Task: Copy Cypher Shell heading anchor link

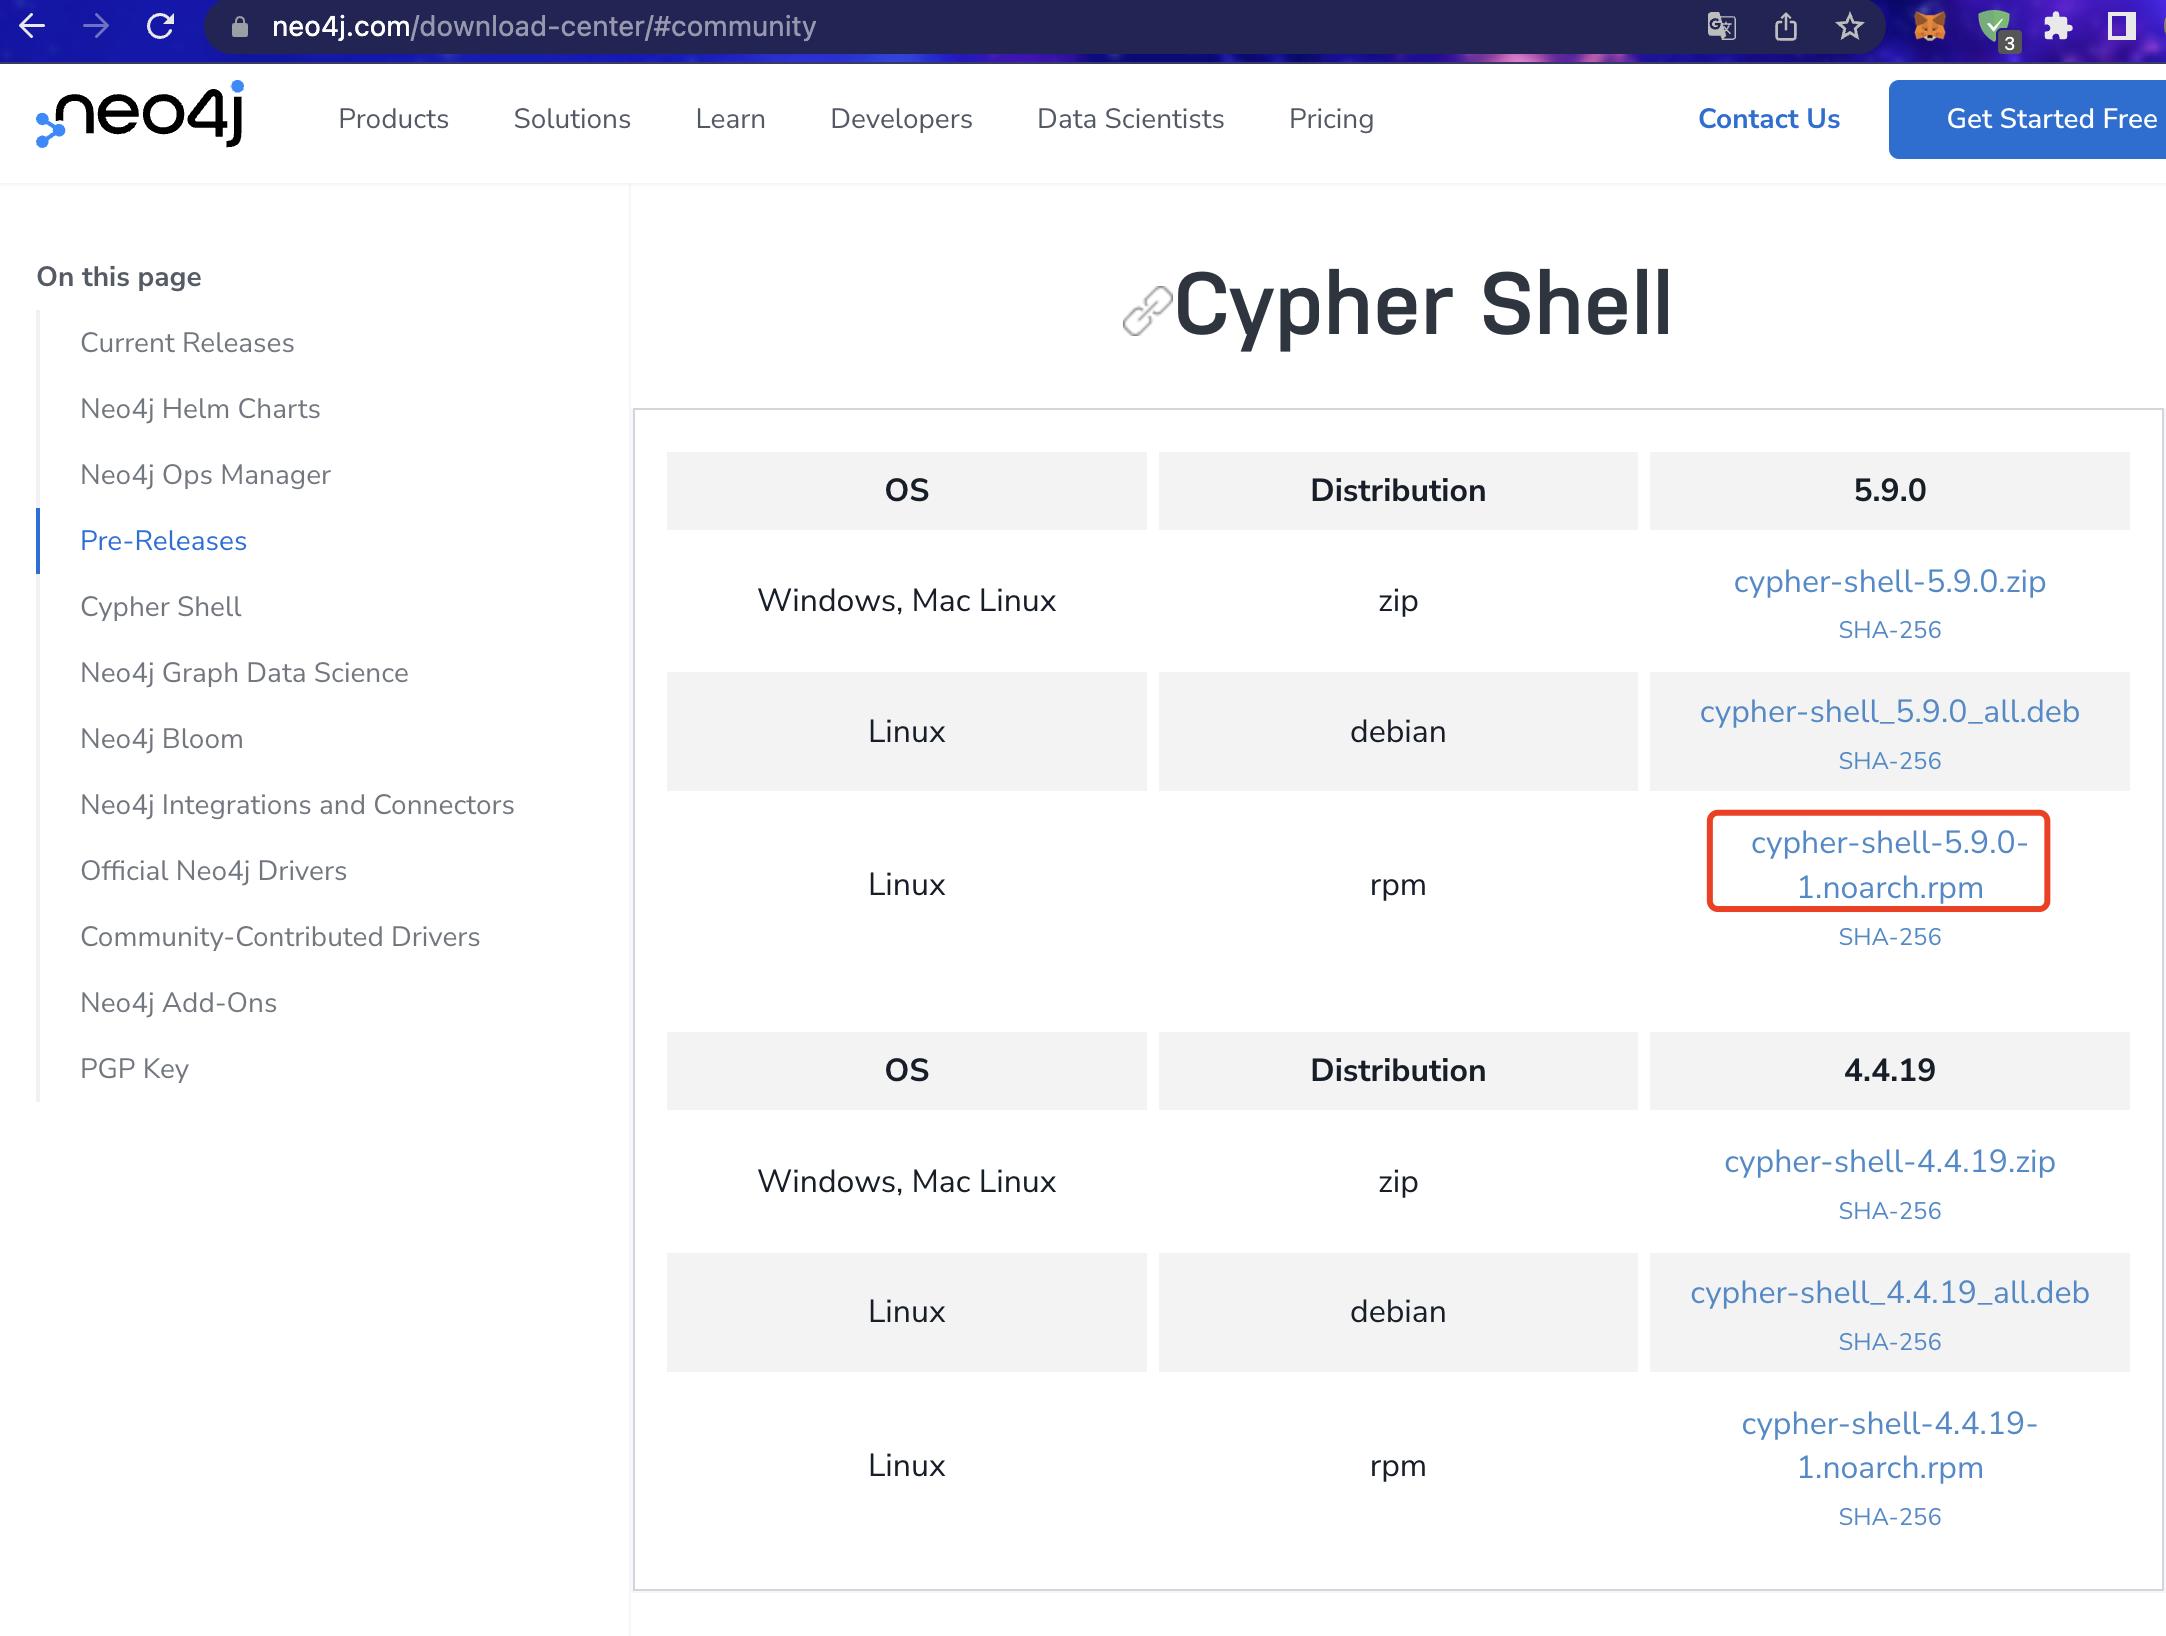Action: [1146, 310]
